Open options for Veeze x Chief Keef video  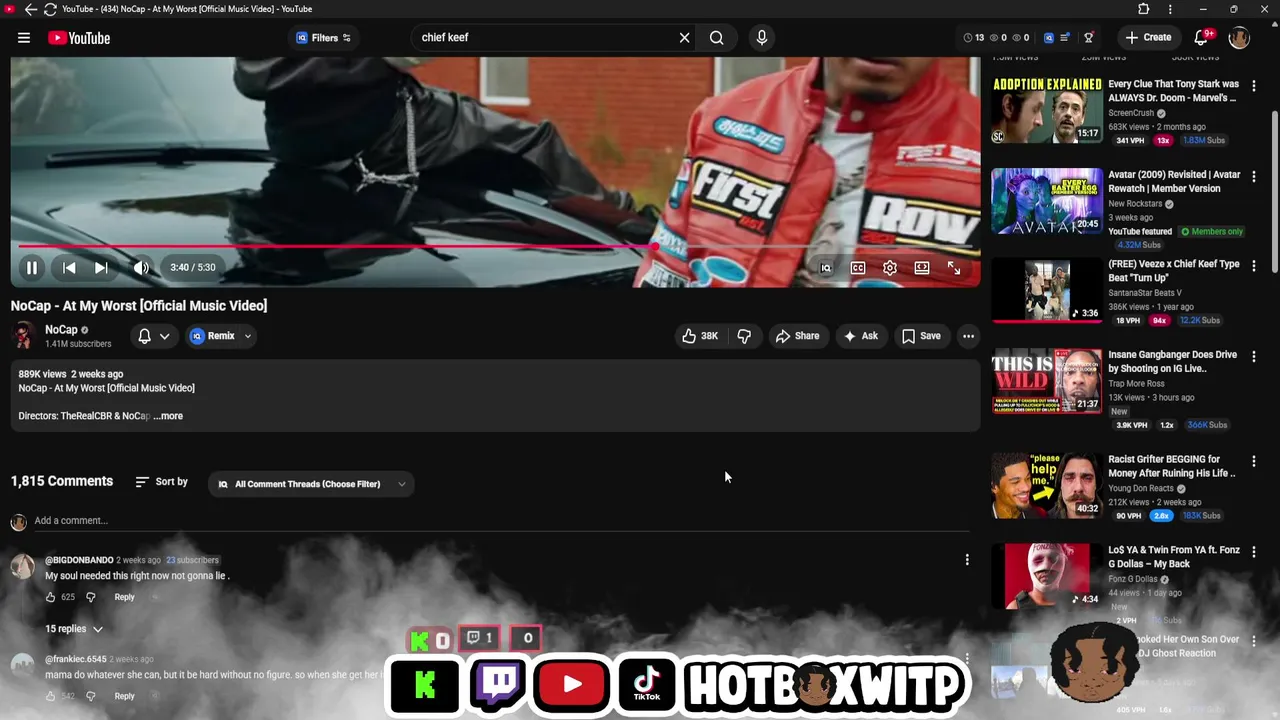pyautogui.click(x=1254, y=266)
